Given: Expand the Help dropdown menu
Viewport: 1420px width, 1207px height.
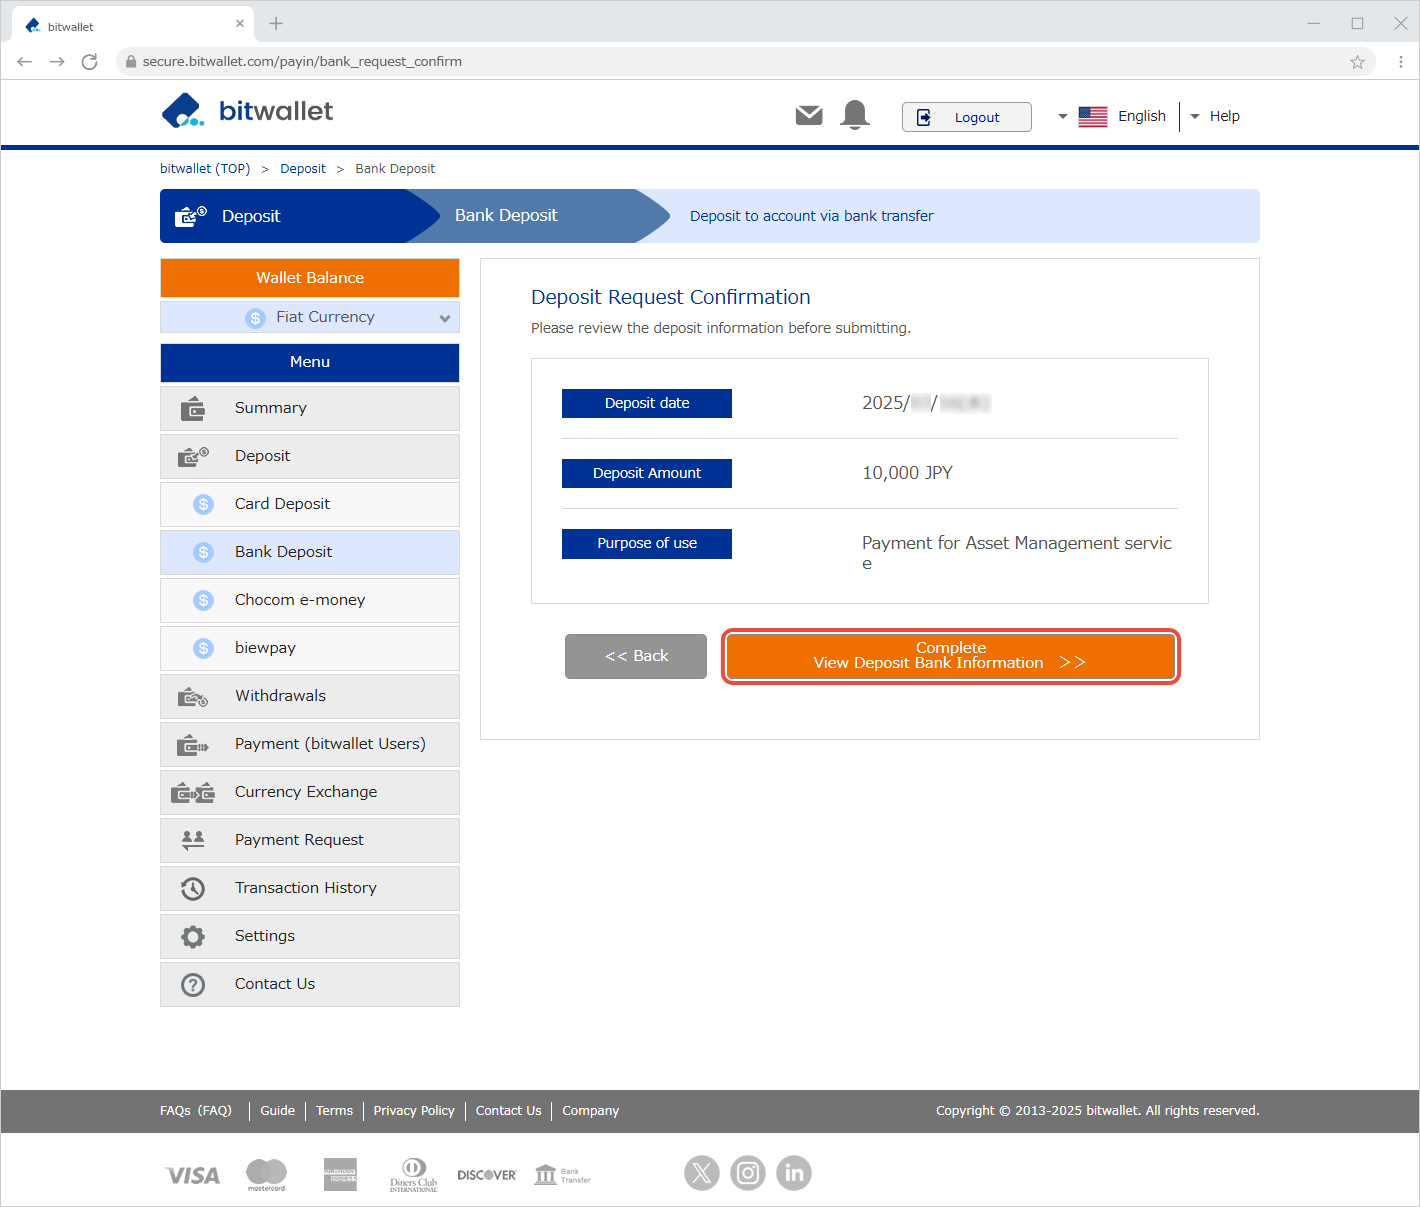Looking at the screenshot, I should point(1215,116).
